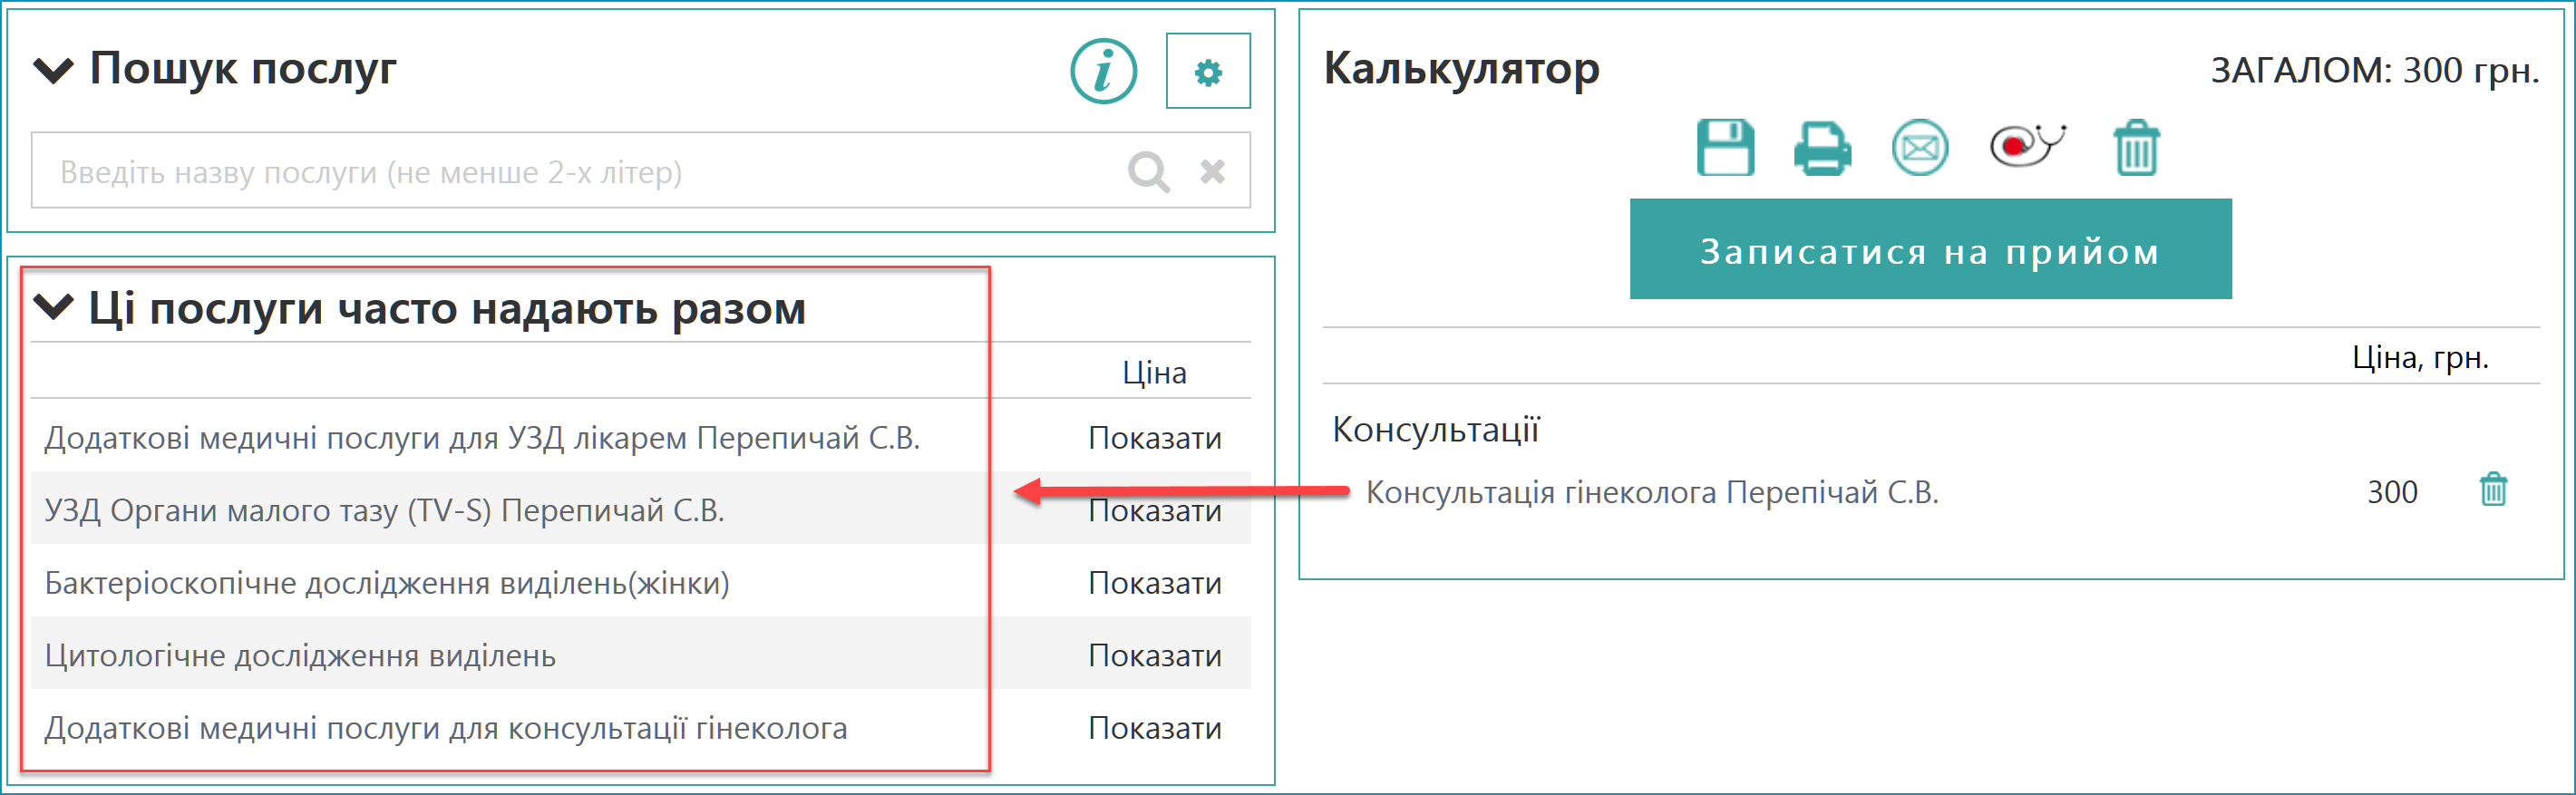Open search settings gear button
Screen dimensions: 2576x795
(x=1208, y=71)
